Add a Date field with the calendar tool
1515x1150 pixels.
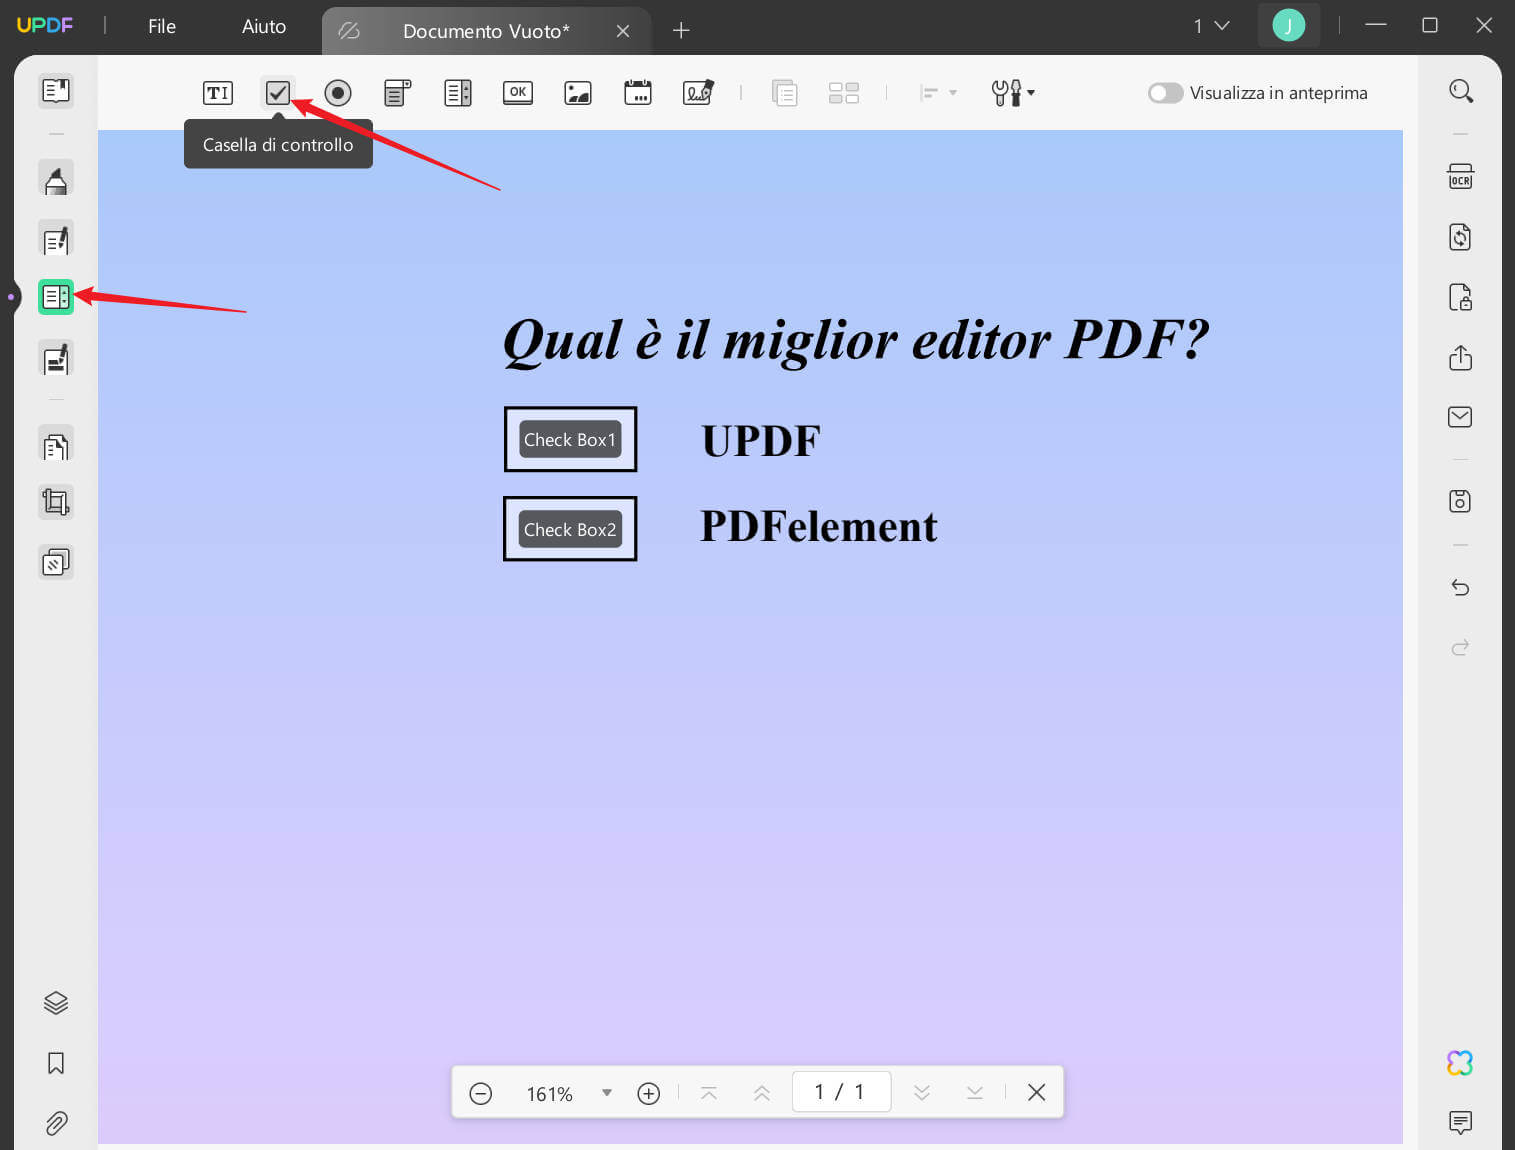click(x=637, y=92)
